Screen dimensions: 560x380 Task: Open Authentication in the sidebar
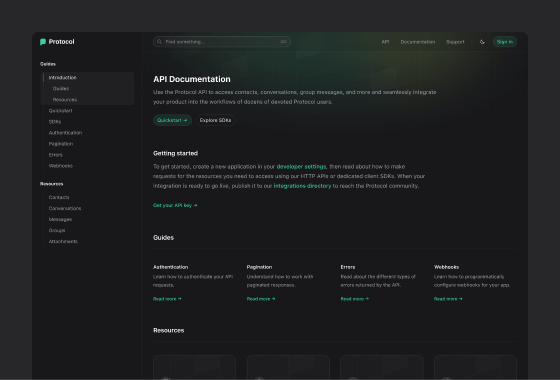[65, 133]
